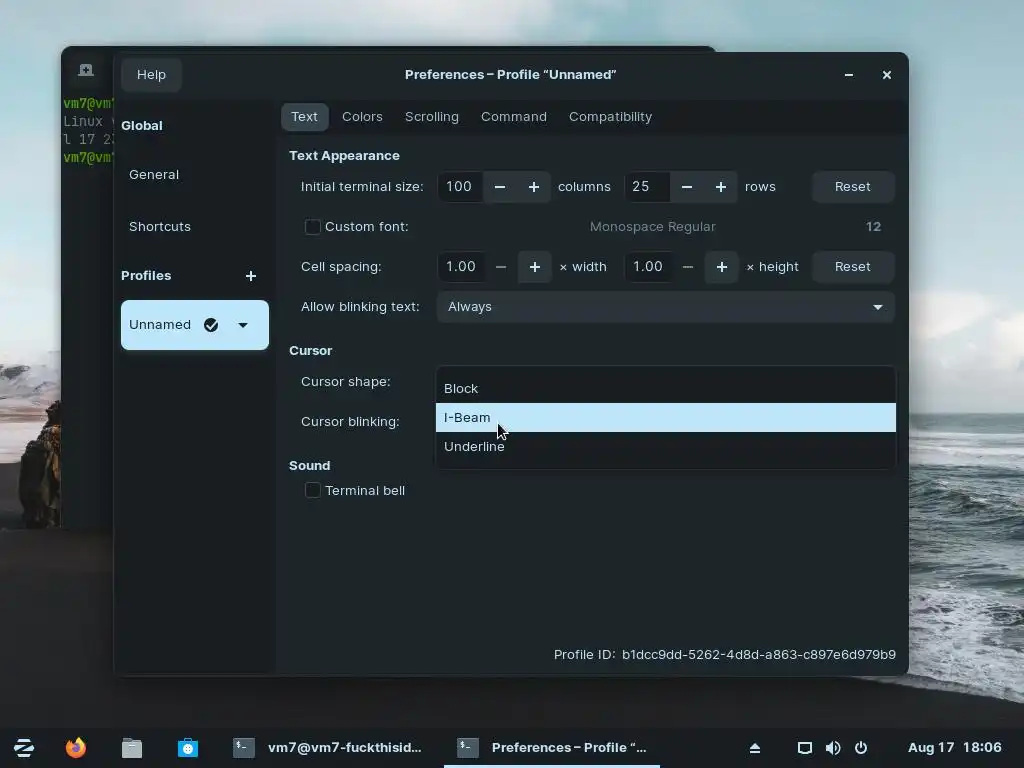1024x768 pixels.
Task: Enable the Custom font checkbox
Action: coord(313,227)
